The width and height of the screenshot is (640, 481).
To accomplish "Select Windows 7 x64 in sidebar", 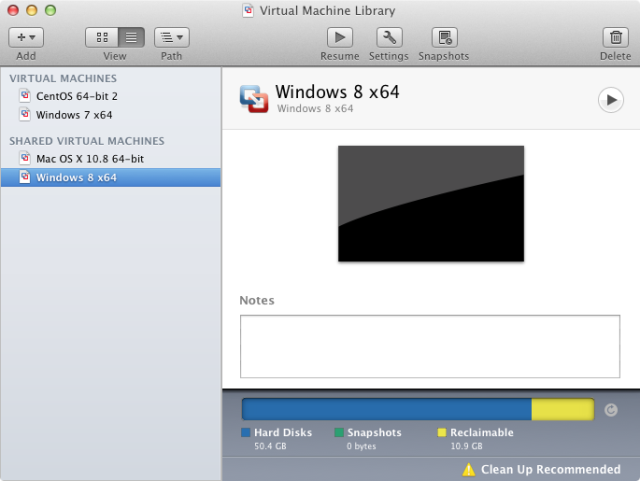I will coord(111,115).
